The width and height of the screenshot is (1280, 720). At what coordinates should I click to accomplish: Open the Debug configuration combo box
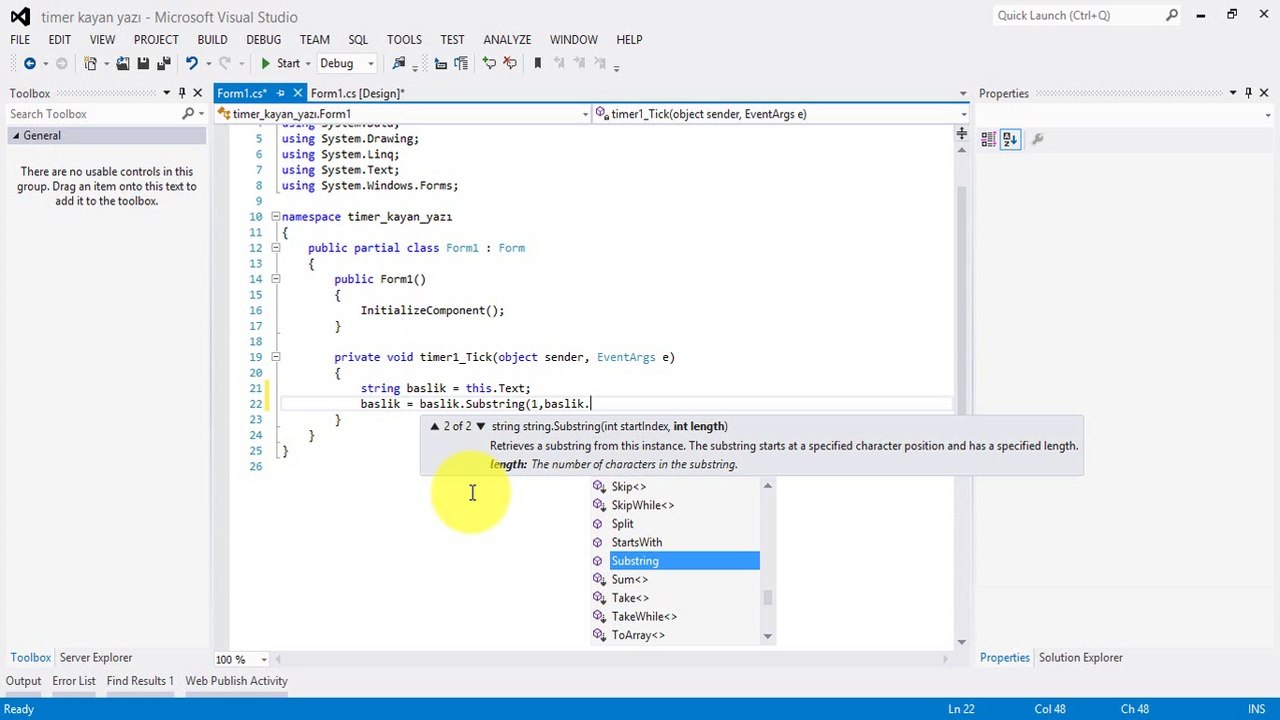(347, 64)
